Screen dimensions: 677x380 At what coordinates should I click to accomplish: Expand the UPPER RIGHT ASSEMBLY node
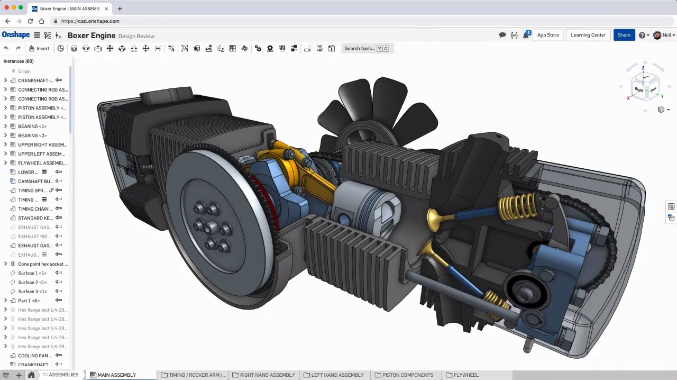(5, 145)
